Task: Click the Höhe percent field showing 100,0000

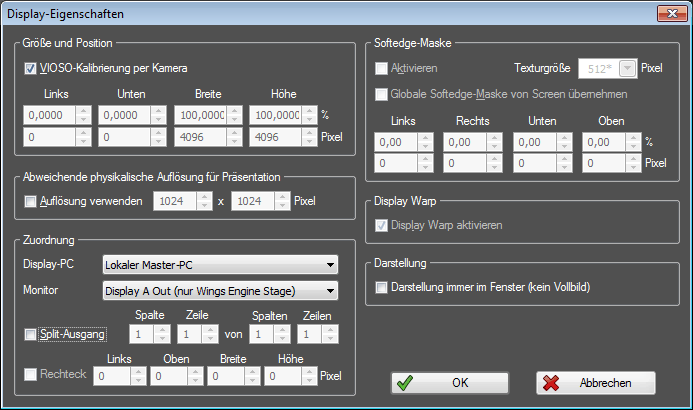Action: tap(276, 115)
